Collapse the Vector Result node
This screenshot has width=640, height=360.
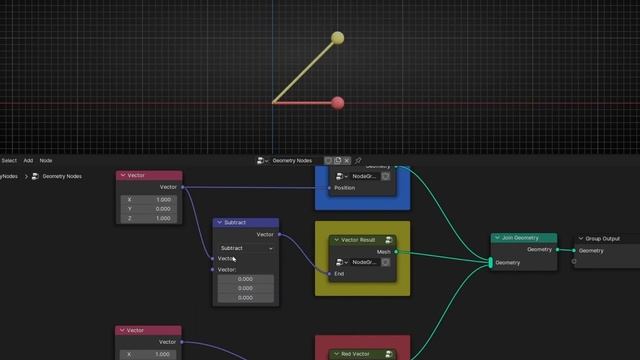pos(336,240)
